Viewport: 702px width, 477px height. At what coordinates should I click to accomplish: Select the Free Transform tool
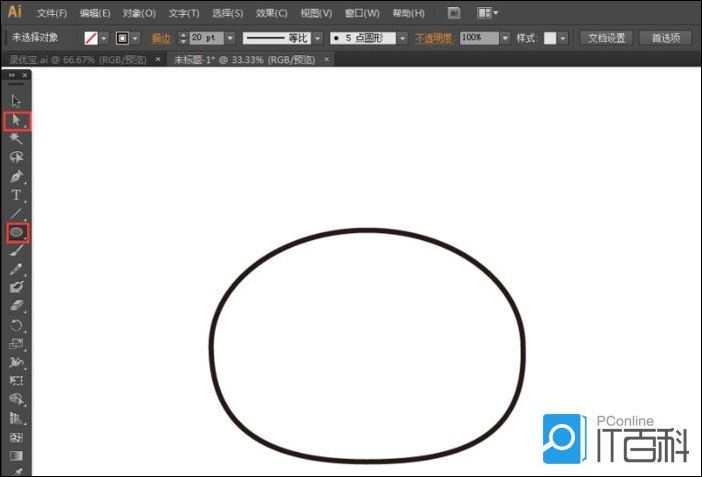tap(16, 381)
